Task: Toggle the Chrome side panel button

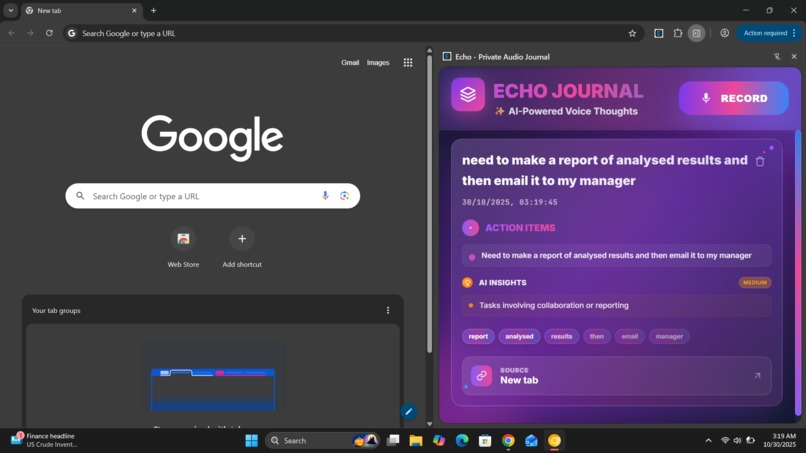Action: click(697, 33)
